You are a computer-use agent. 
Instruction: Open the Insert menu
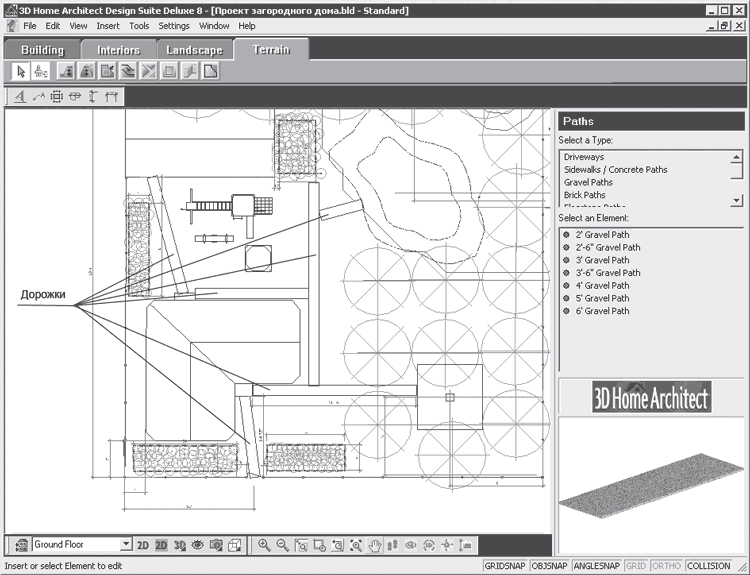(108, 26)
